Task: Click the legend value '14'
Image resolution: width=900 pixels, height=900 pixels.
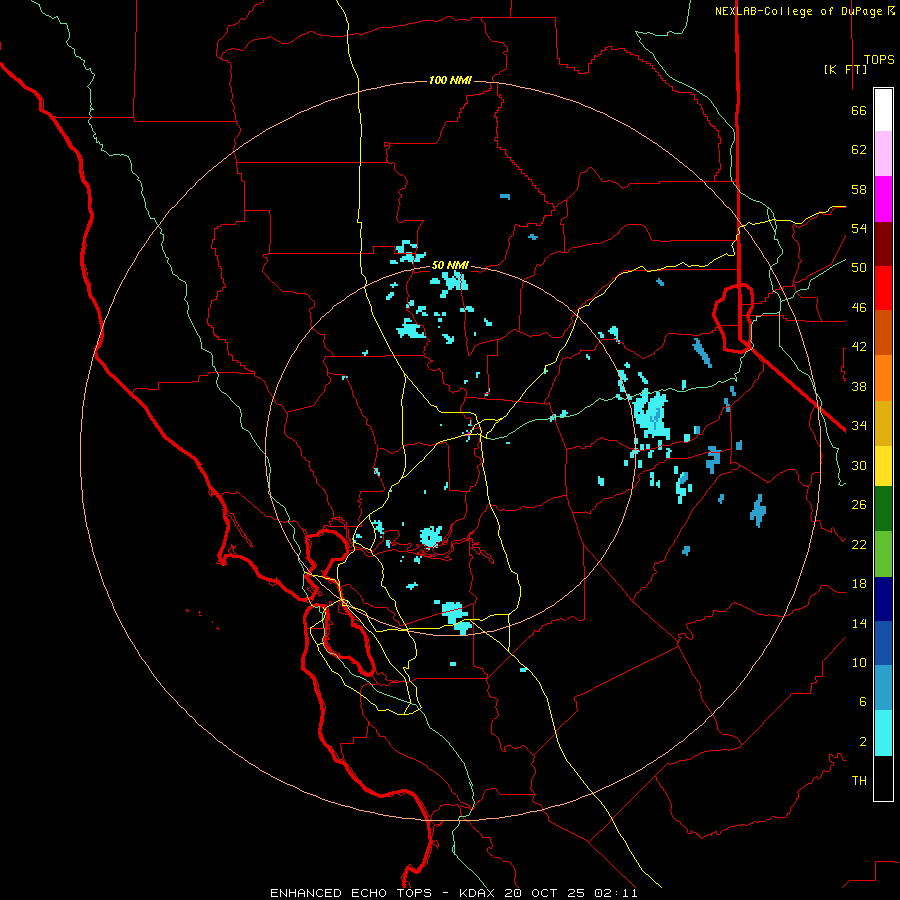Action: point(859,623)
